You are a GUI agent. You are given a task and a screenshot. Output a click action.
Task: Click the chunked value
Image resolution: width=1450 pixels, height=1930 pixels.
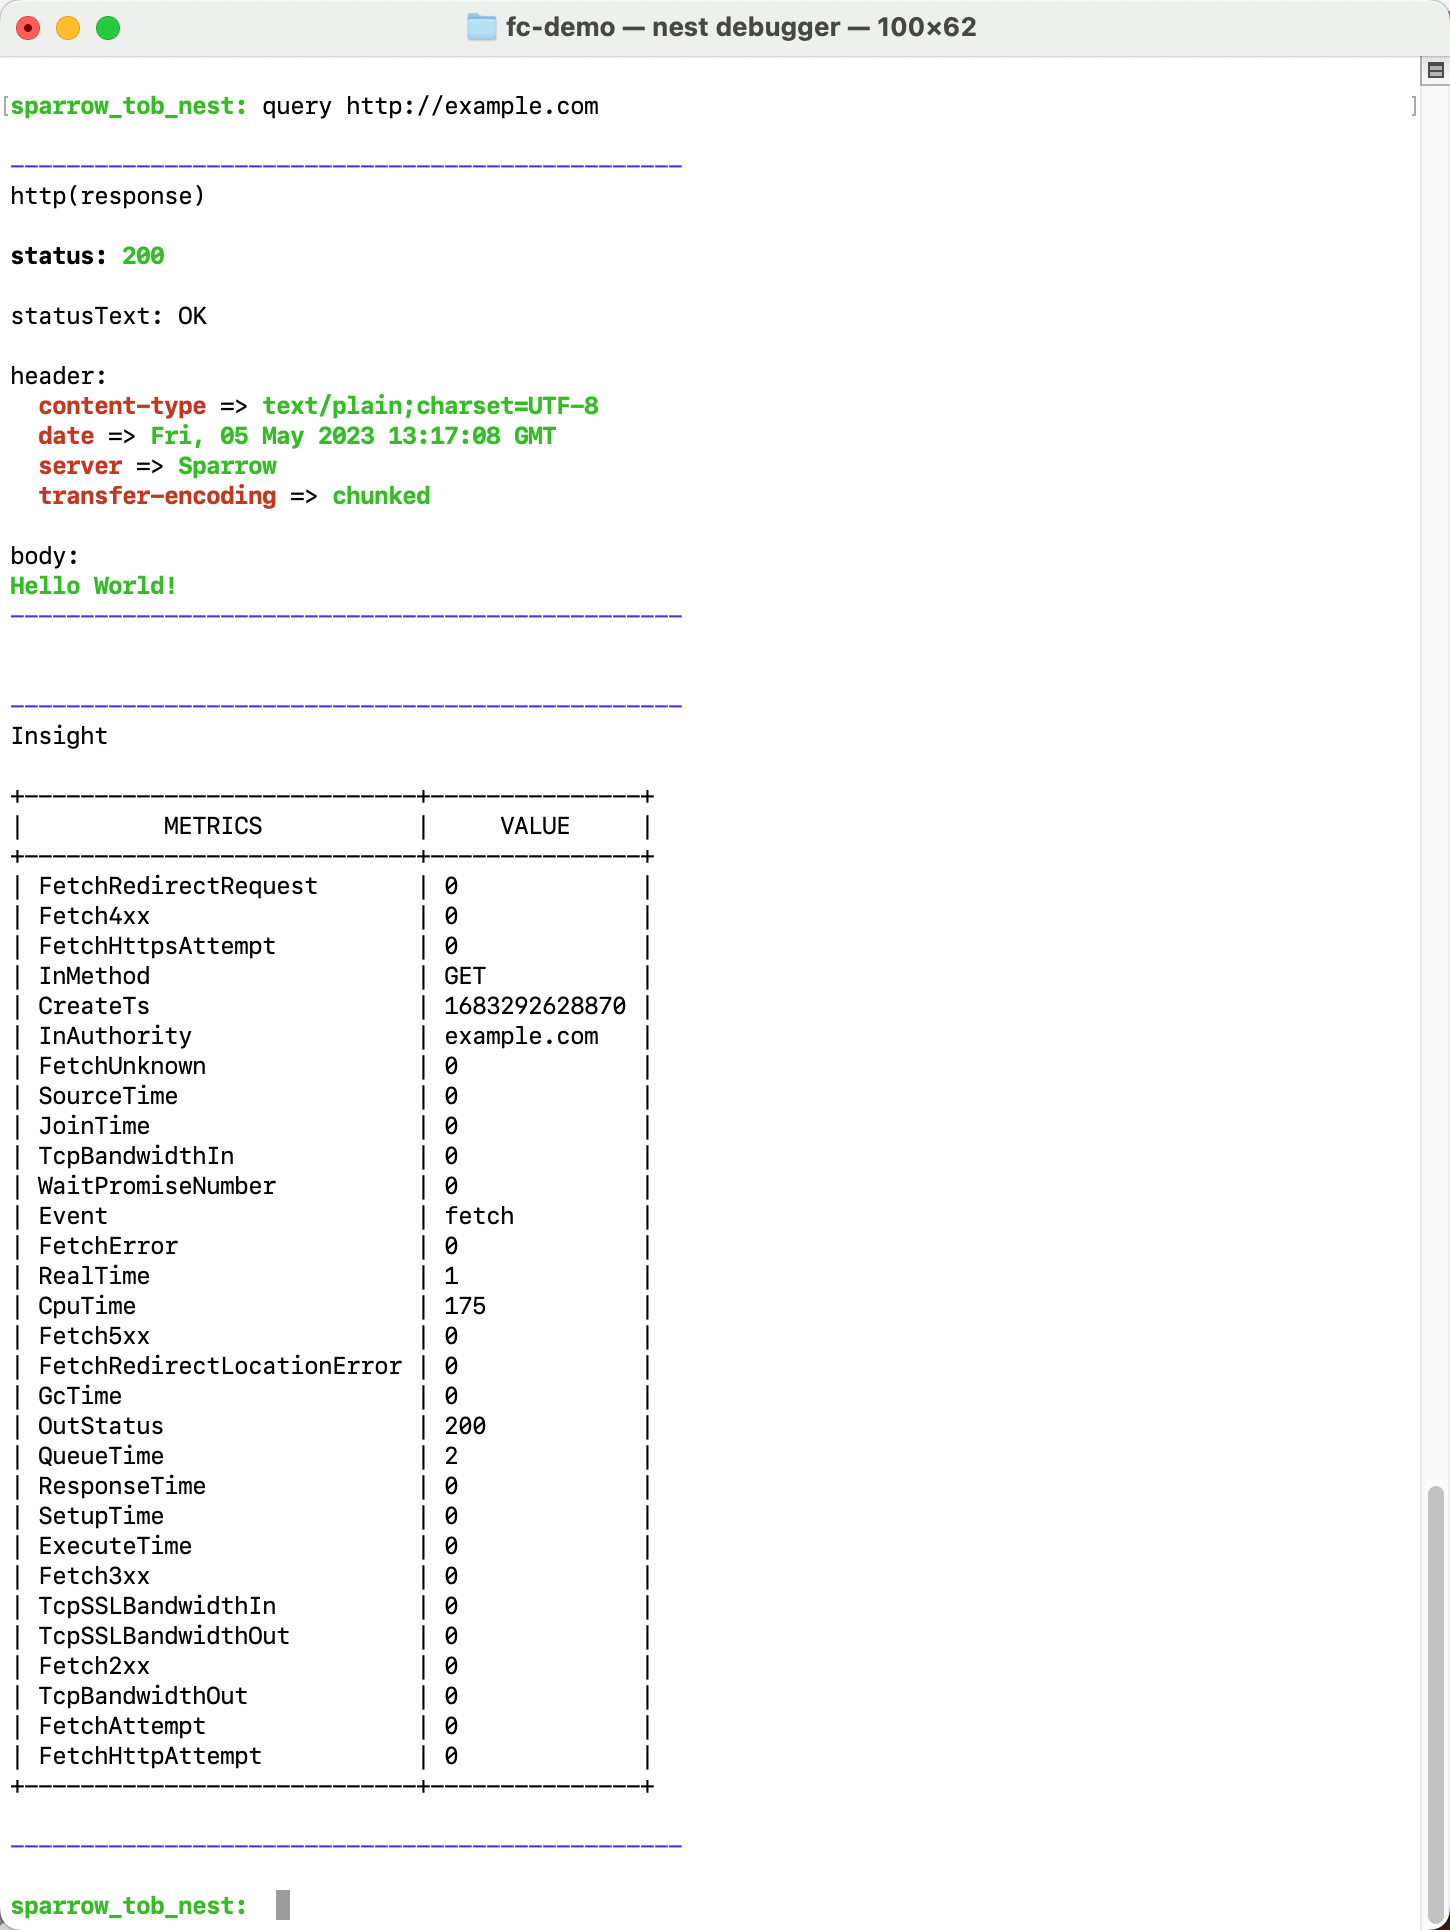(x=381, y=496)
